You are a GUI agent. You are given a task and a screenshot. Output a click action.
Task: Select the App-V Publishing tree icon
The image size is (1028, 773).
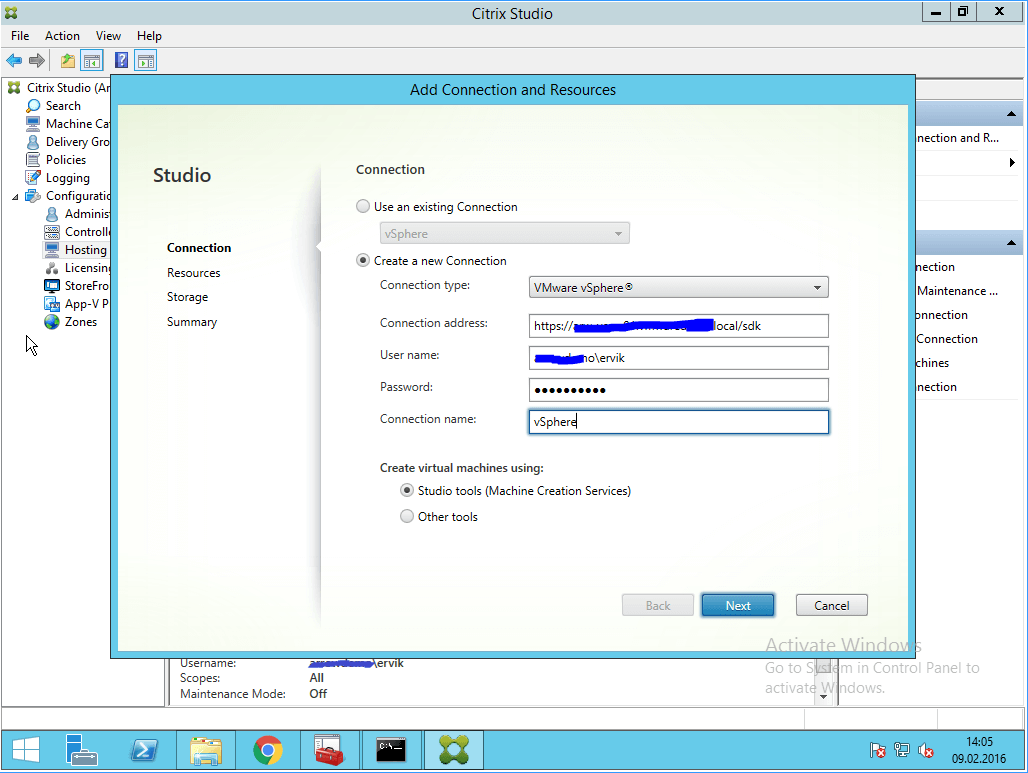[52, 304]
